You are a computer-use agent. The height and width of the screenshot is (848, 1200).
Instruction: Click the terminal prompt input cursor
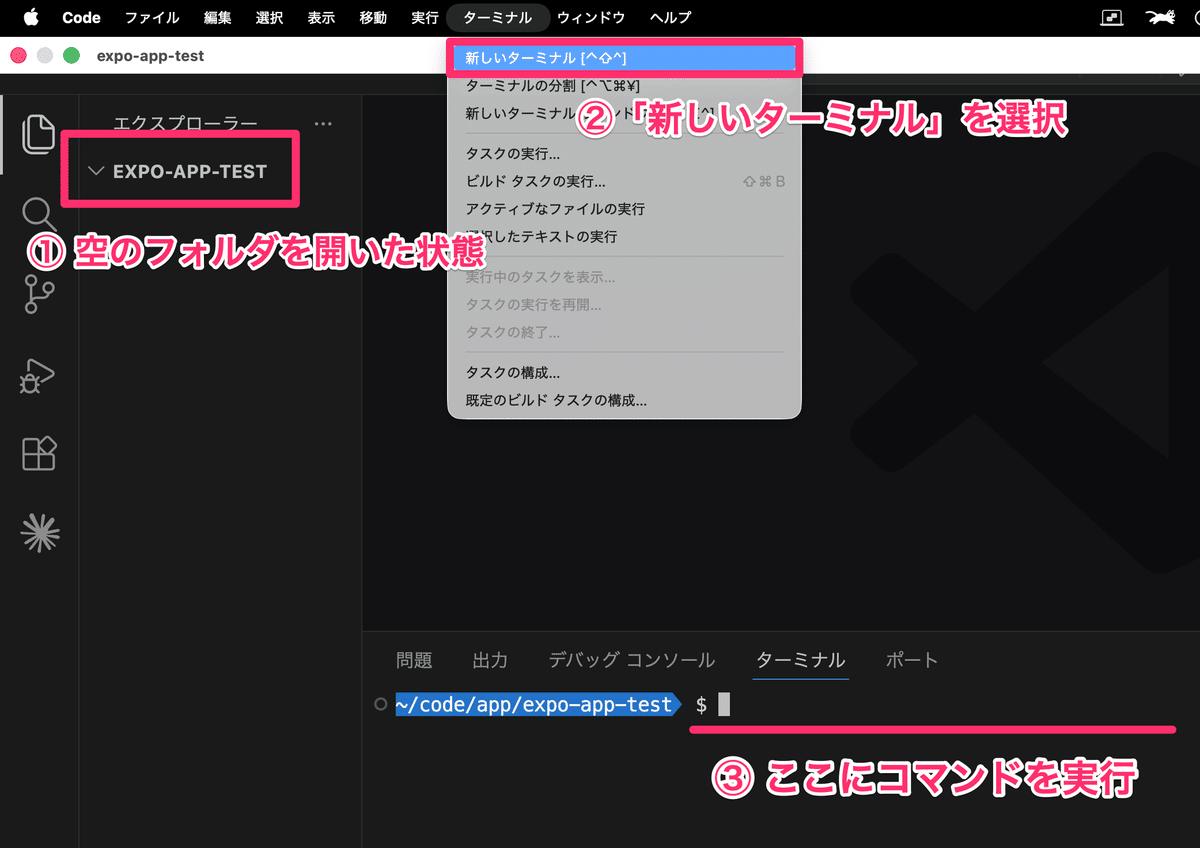pos(724,705)
